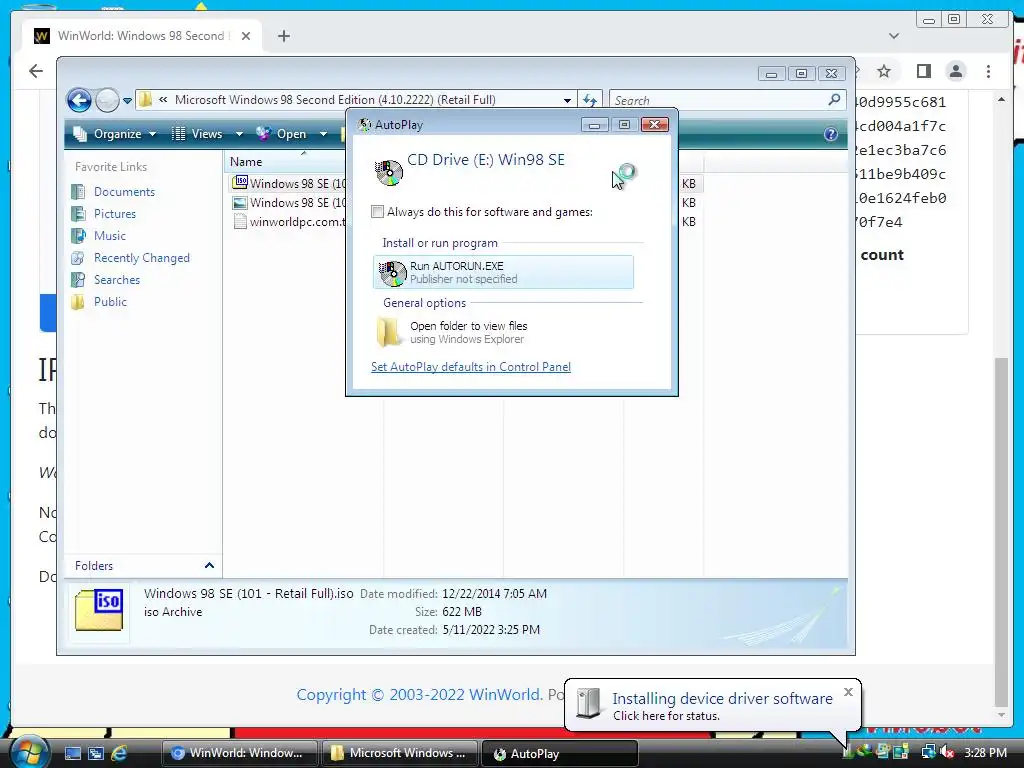Open the Views menu
The width and height of the screenshot is (1024, 768).
(199, 134)
